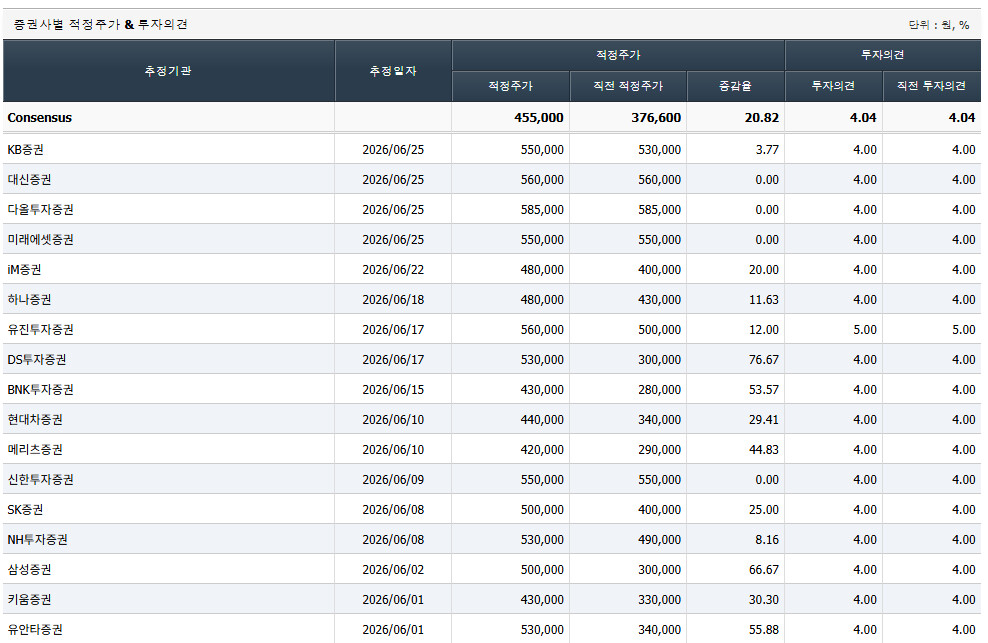Image resolution: width=988 pixels, height=643 pixels.
Task: Click Consensus target price 455,000
Action: [x=539, y=118]
